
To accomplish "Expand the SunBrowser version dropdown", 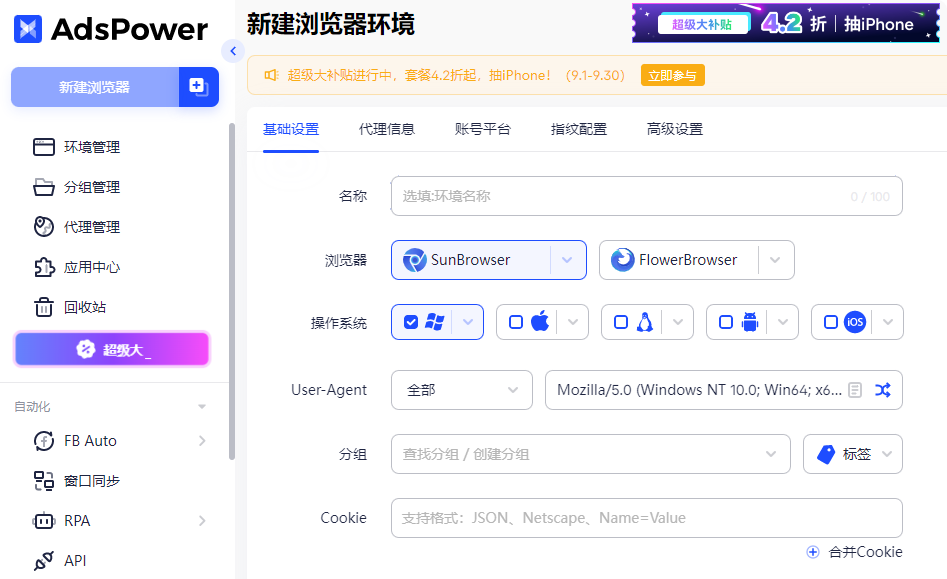I will pos(567,260).
